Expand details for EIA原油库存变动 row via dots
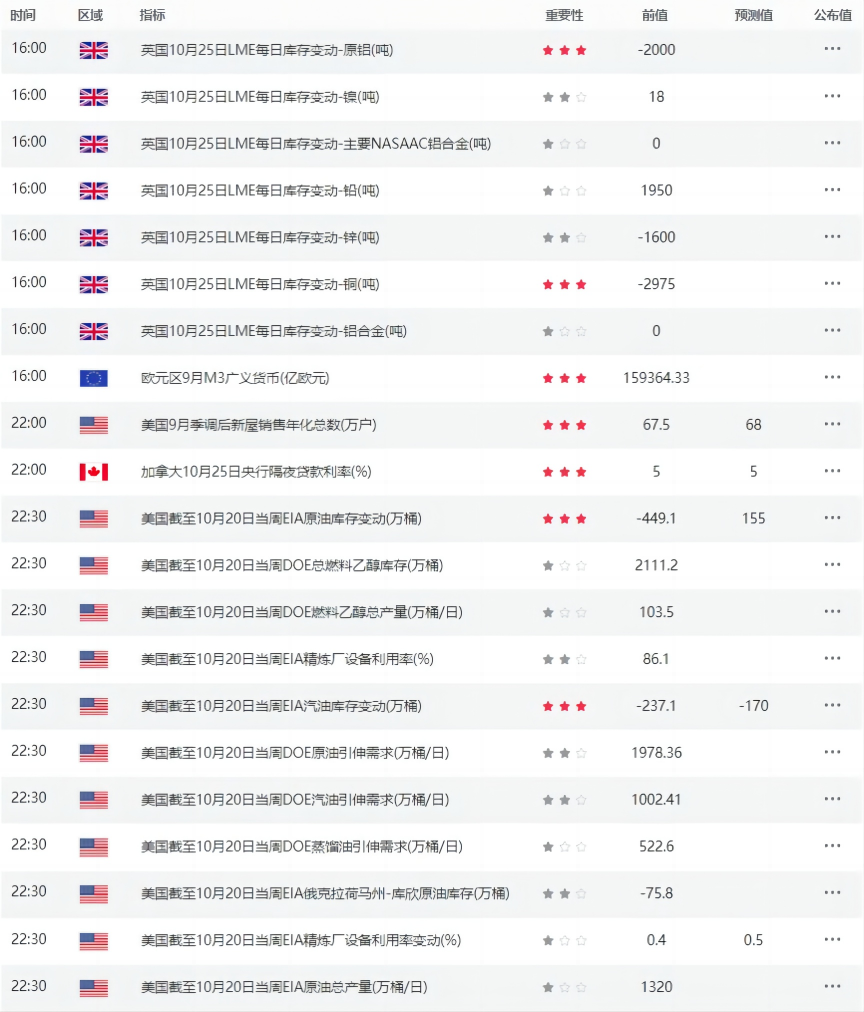Viewport: 864px width, 1012px height. click(x=832, y=518)
